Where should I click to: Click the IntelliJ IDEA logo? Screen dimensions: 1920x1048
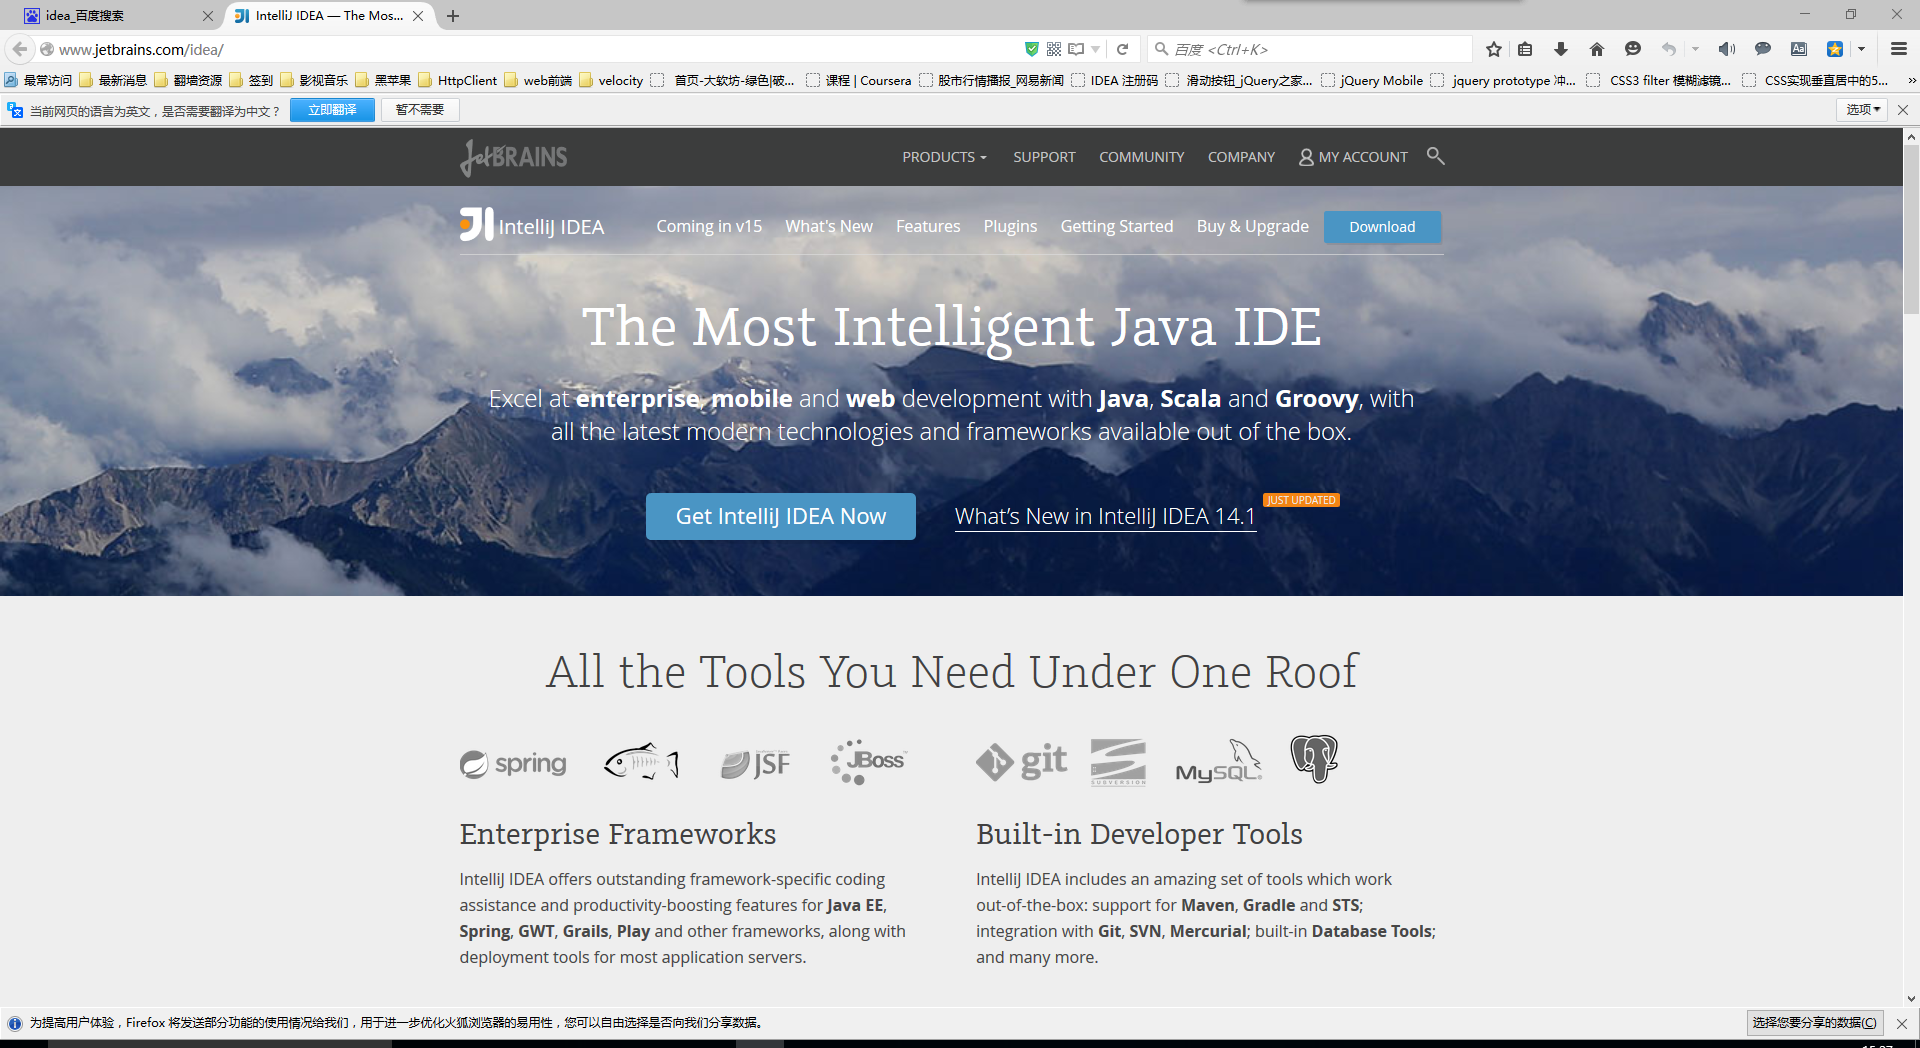click(532, 226)
